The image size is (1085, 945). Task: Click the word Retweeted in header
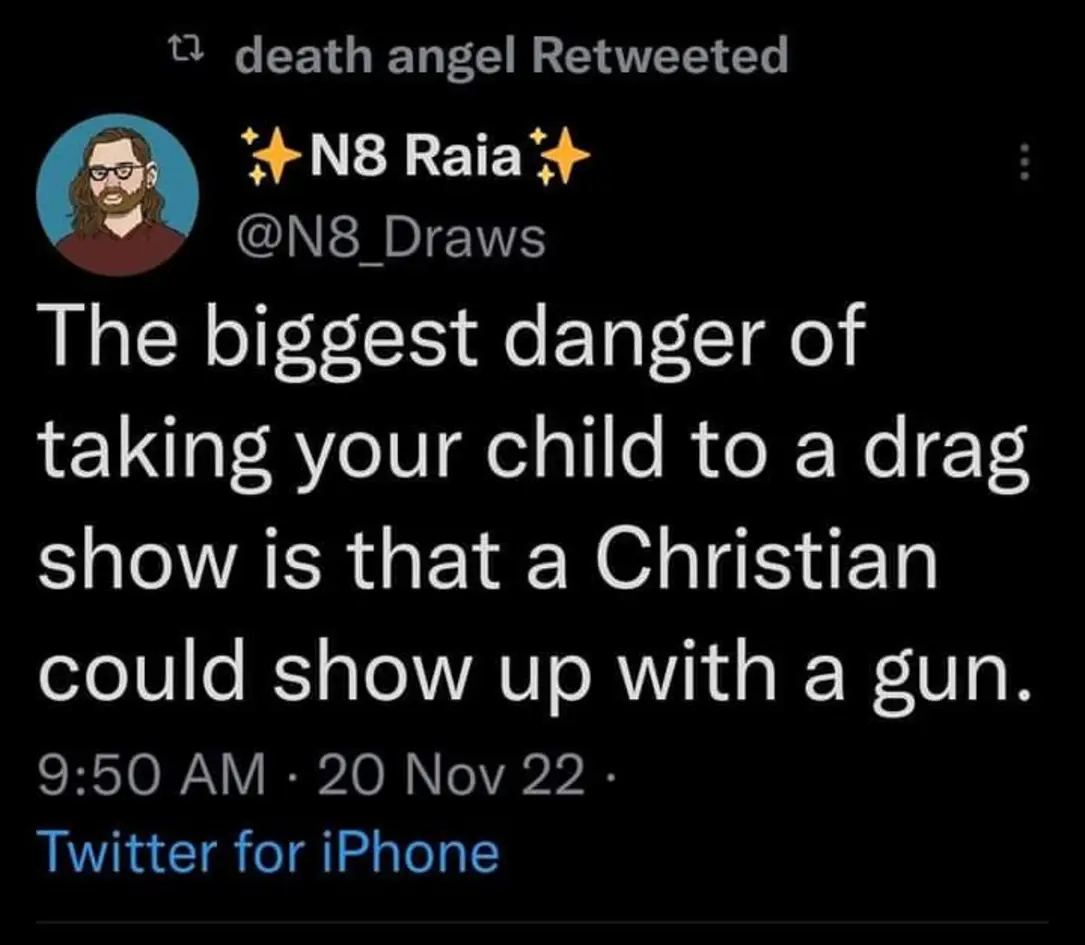coord(660,56)
